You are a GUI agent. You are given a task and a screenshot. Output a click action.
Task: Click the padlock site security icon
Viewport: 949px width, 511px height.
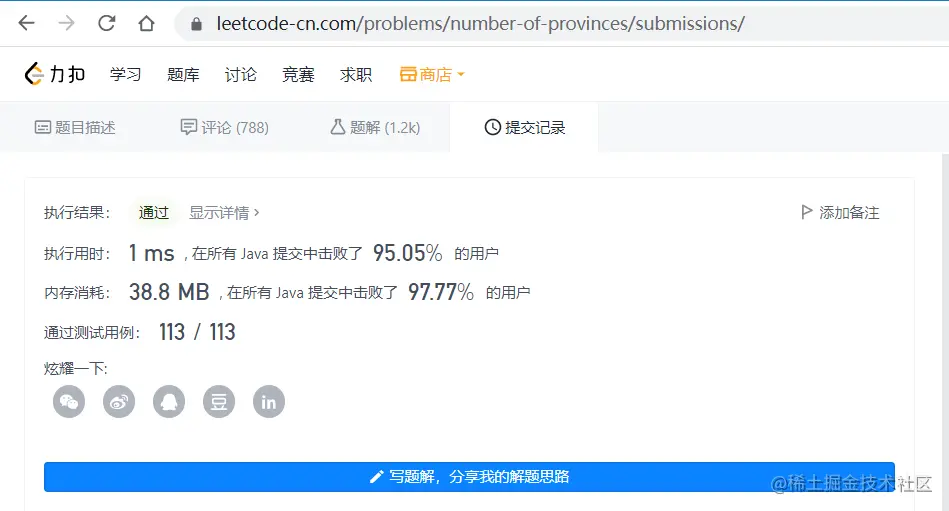point(196,24)
